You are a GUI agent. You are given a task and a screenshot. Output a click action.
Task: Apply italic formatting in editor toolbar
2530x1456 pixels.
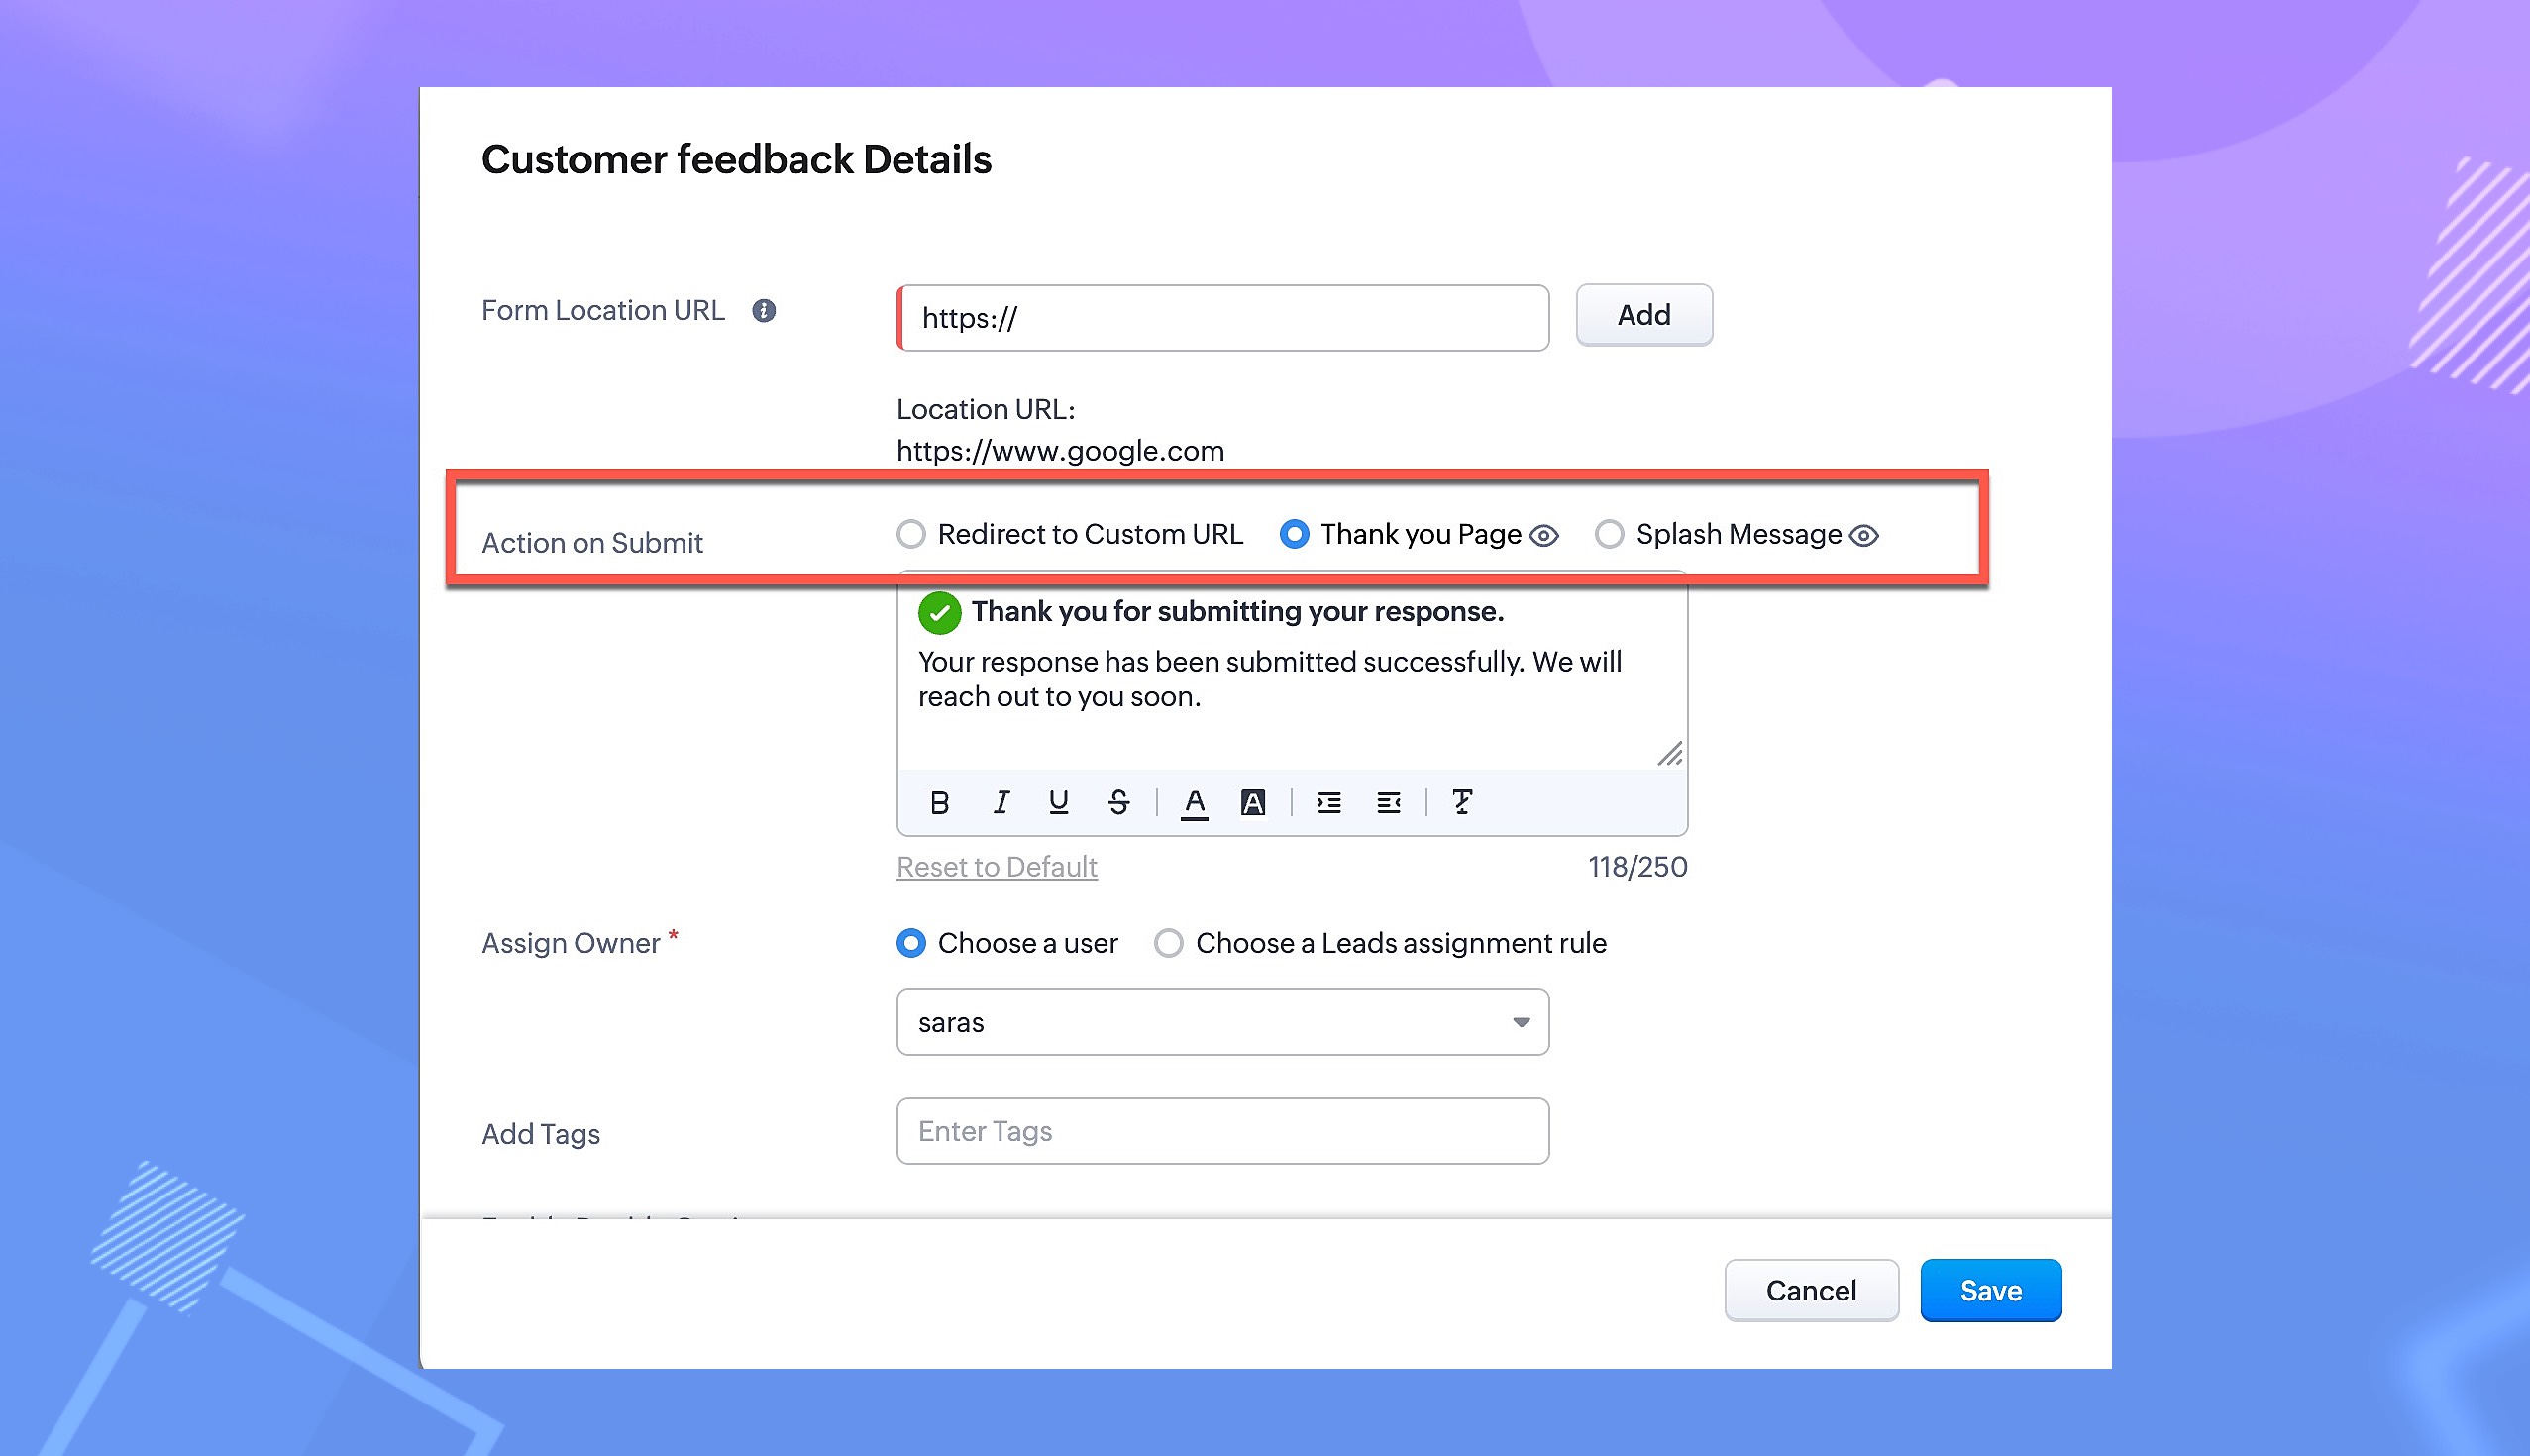(x=1000, y=802)
